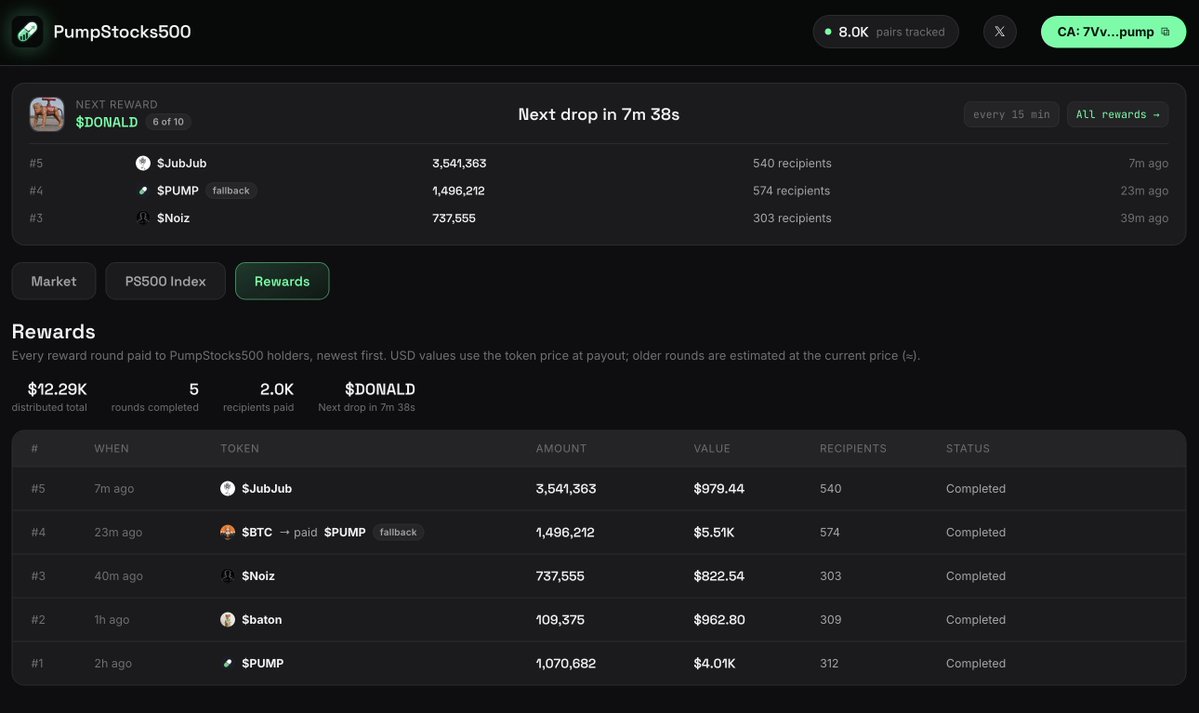Click the $979.44 value cell
Viewport: 1199px width, 713px height.
pos(719,488)
